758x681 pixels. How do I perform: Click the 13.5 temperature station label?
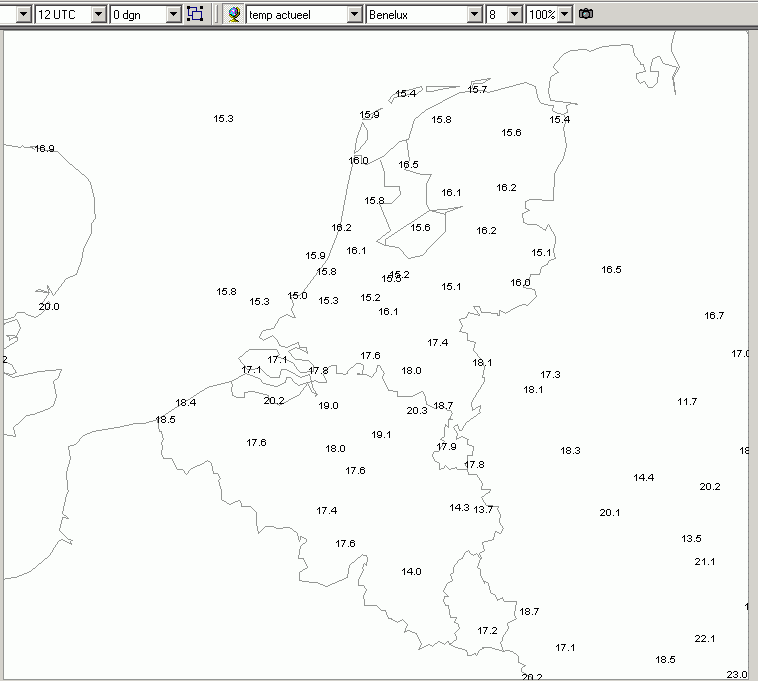pos(691,538)
